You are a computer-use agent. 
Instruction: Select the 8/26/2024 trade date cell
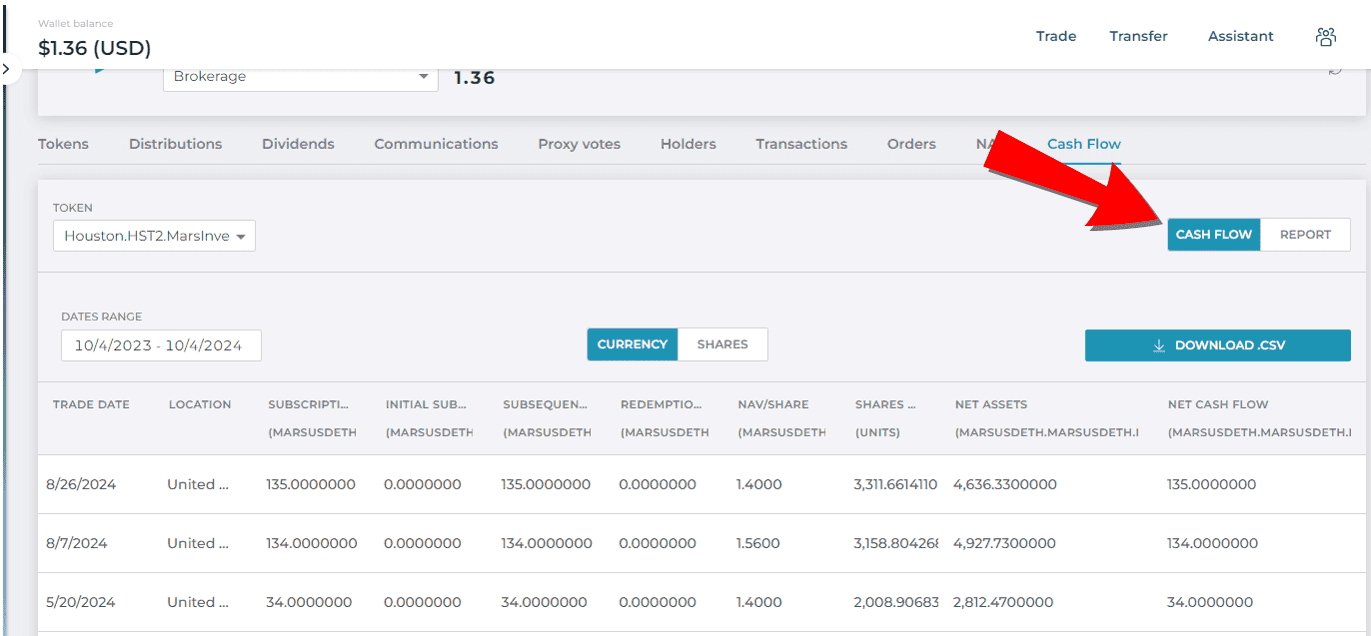tap(81, 484)
